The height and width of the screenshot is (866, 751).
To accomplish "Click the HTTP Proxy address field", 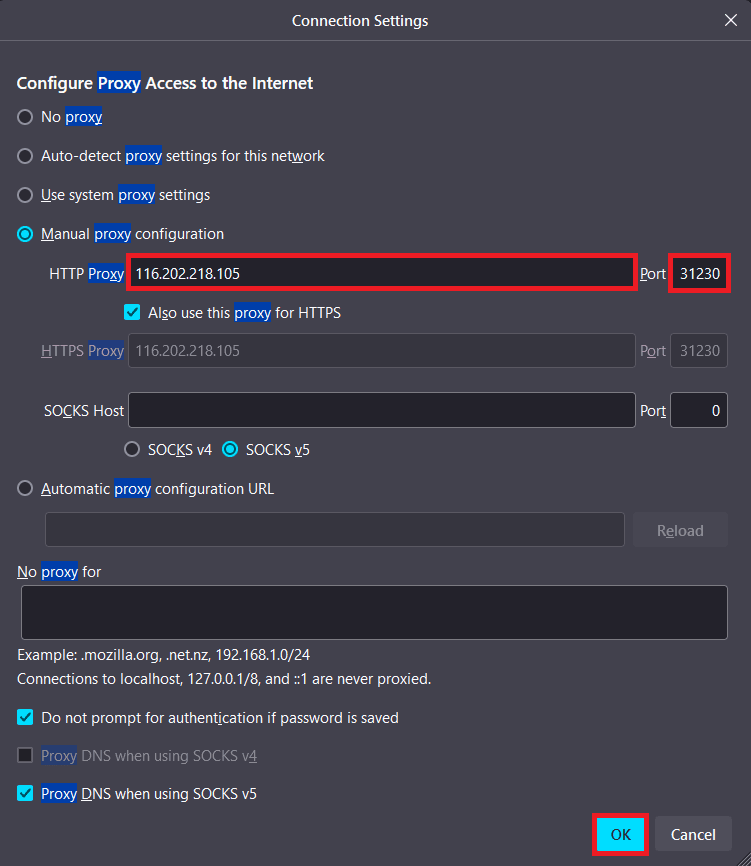I will [382, 273].
